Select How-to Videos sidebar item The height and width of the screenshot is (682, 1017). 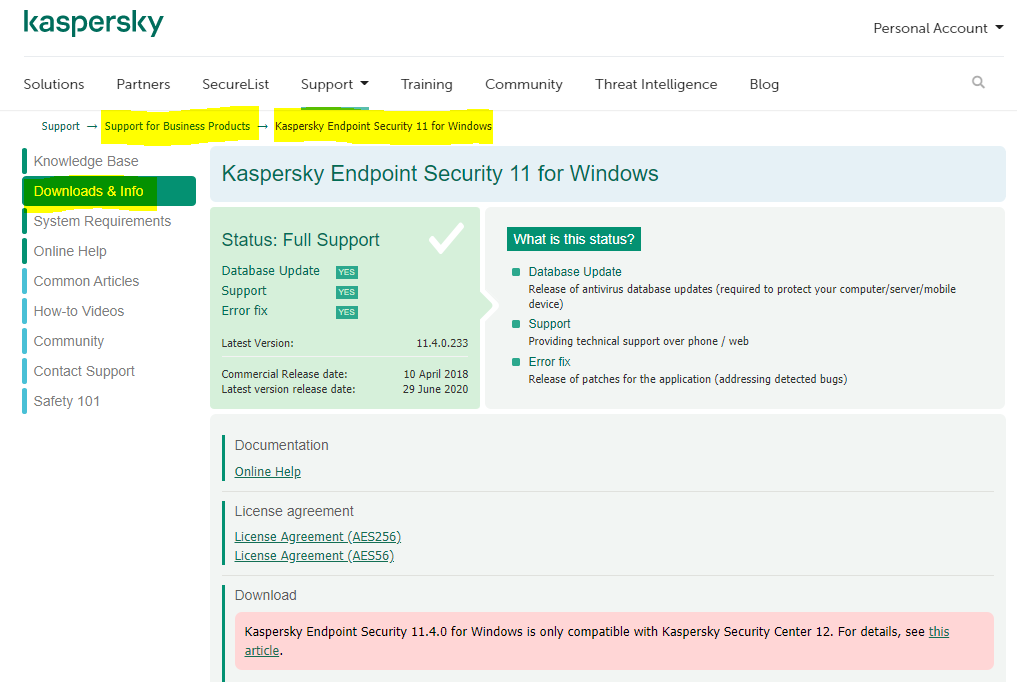coord(79,311)
